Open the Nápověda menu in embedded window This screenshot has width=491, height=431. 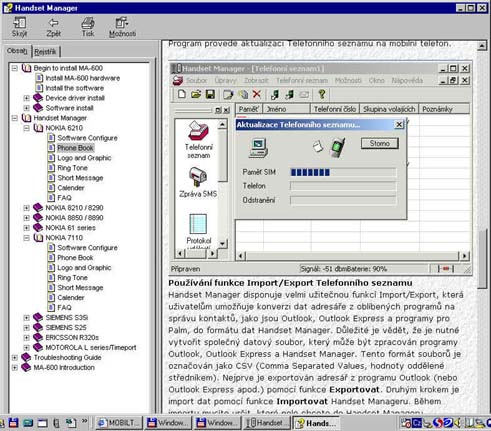click(x=407, y=80)
